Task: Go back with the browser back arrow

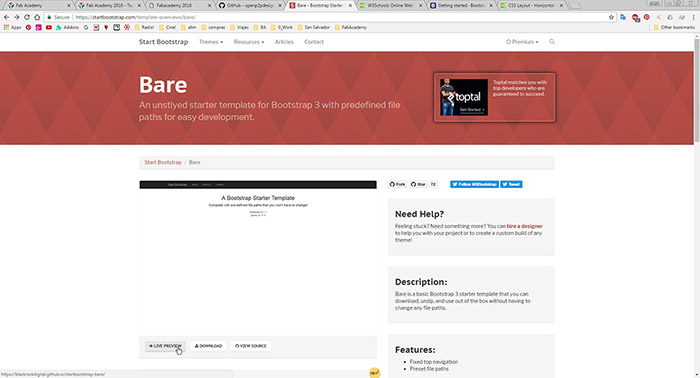Action: point(6,17)
